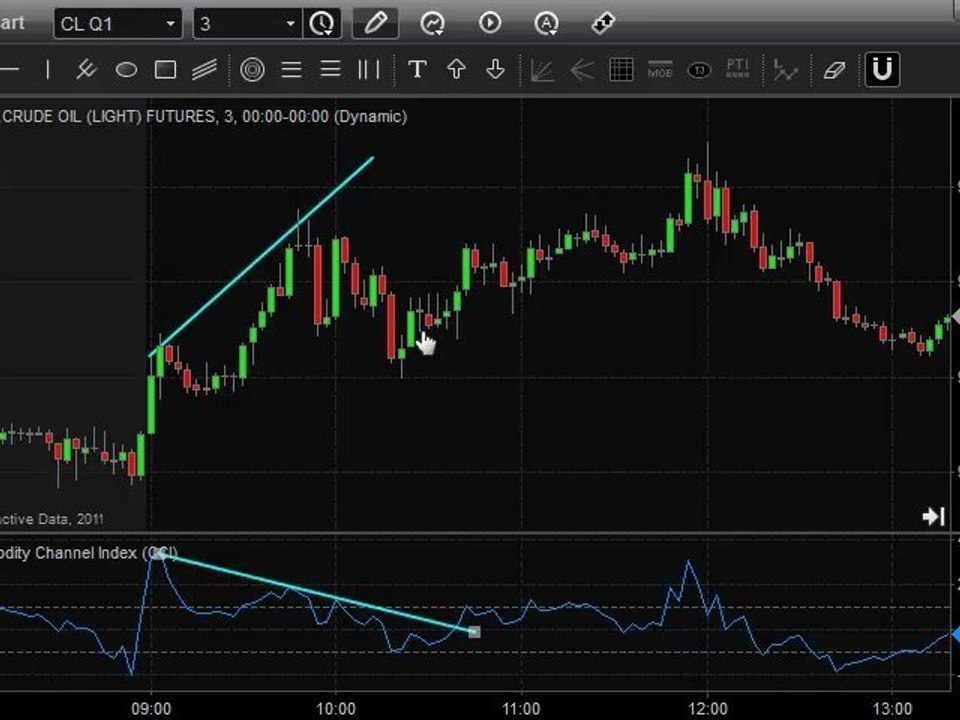Viewport: 960px width, 720px height.
Task: Select the eraser tool
Action: coord(834,70)
